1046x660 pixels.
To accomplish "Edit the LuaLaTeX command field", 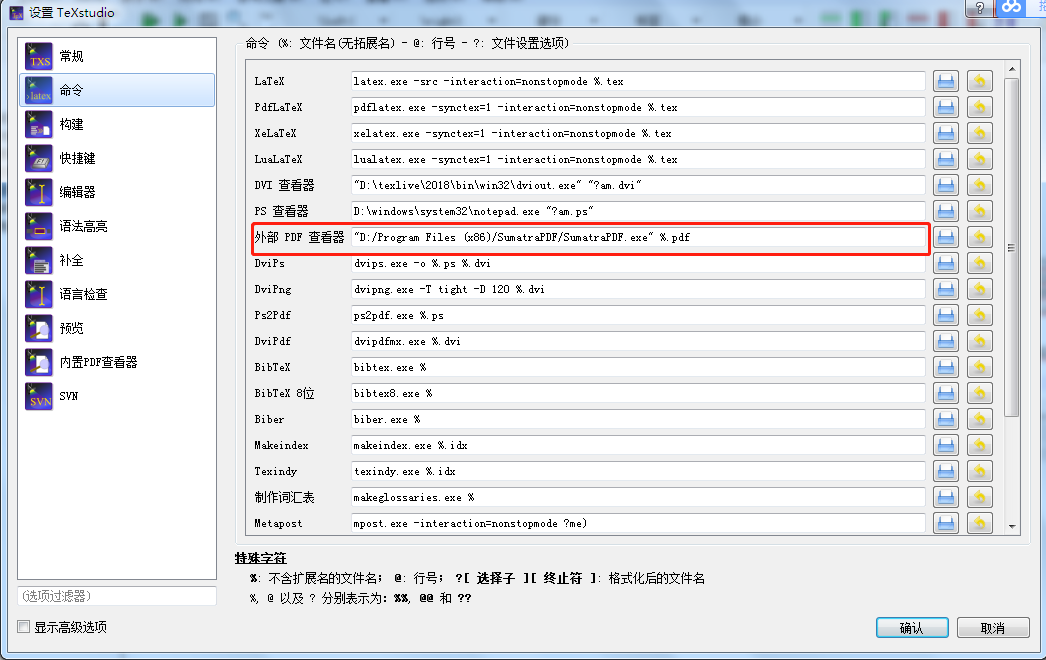I will pyautogui.click(x=638, y=159).
